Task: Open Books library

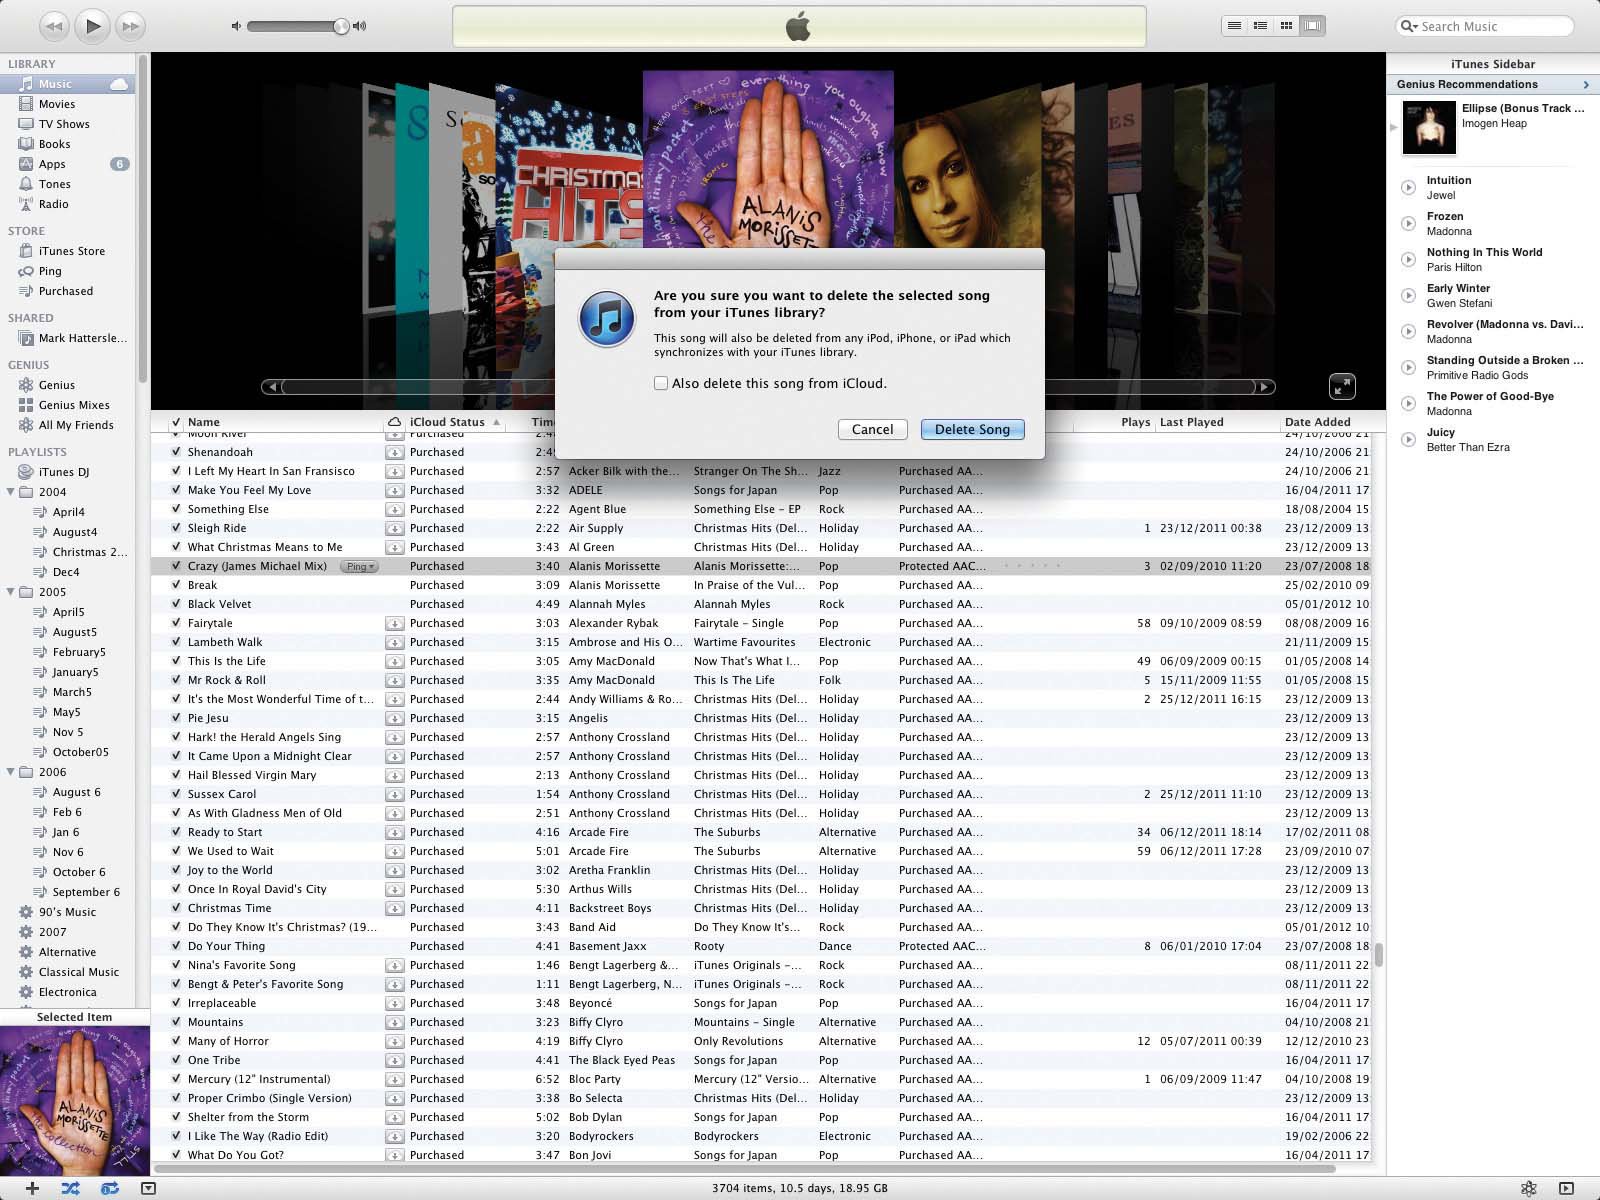Action: click(x=54, y=144)
